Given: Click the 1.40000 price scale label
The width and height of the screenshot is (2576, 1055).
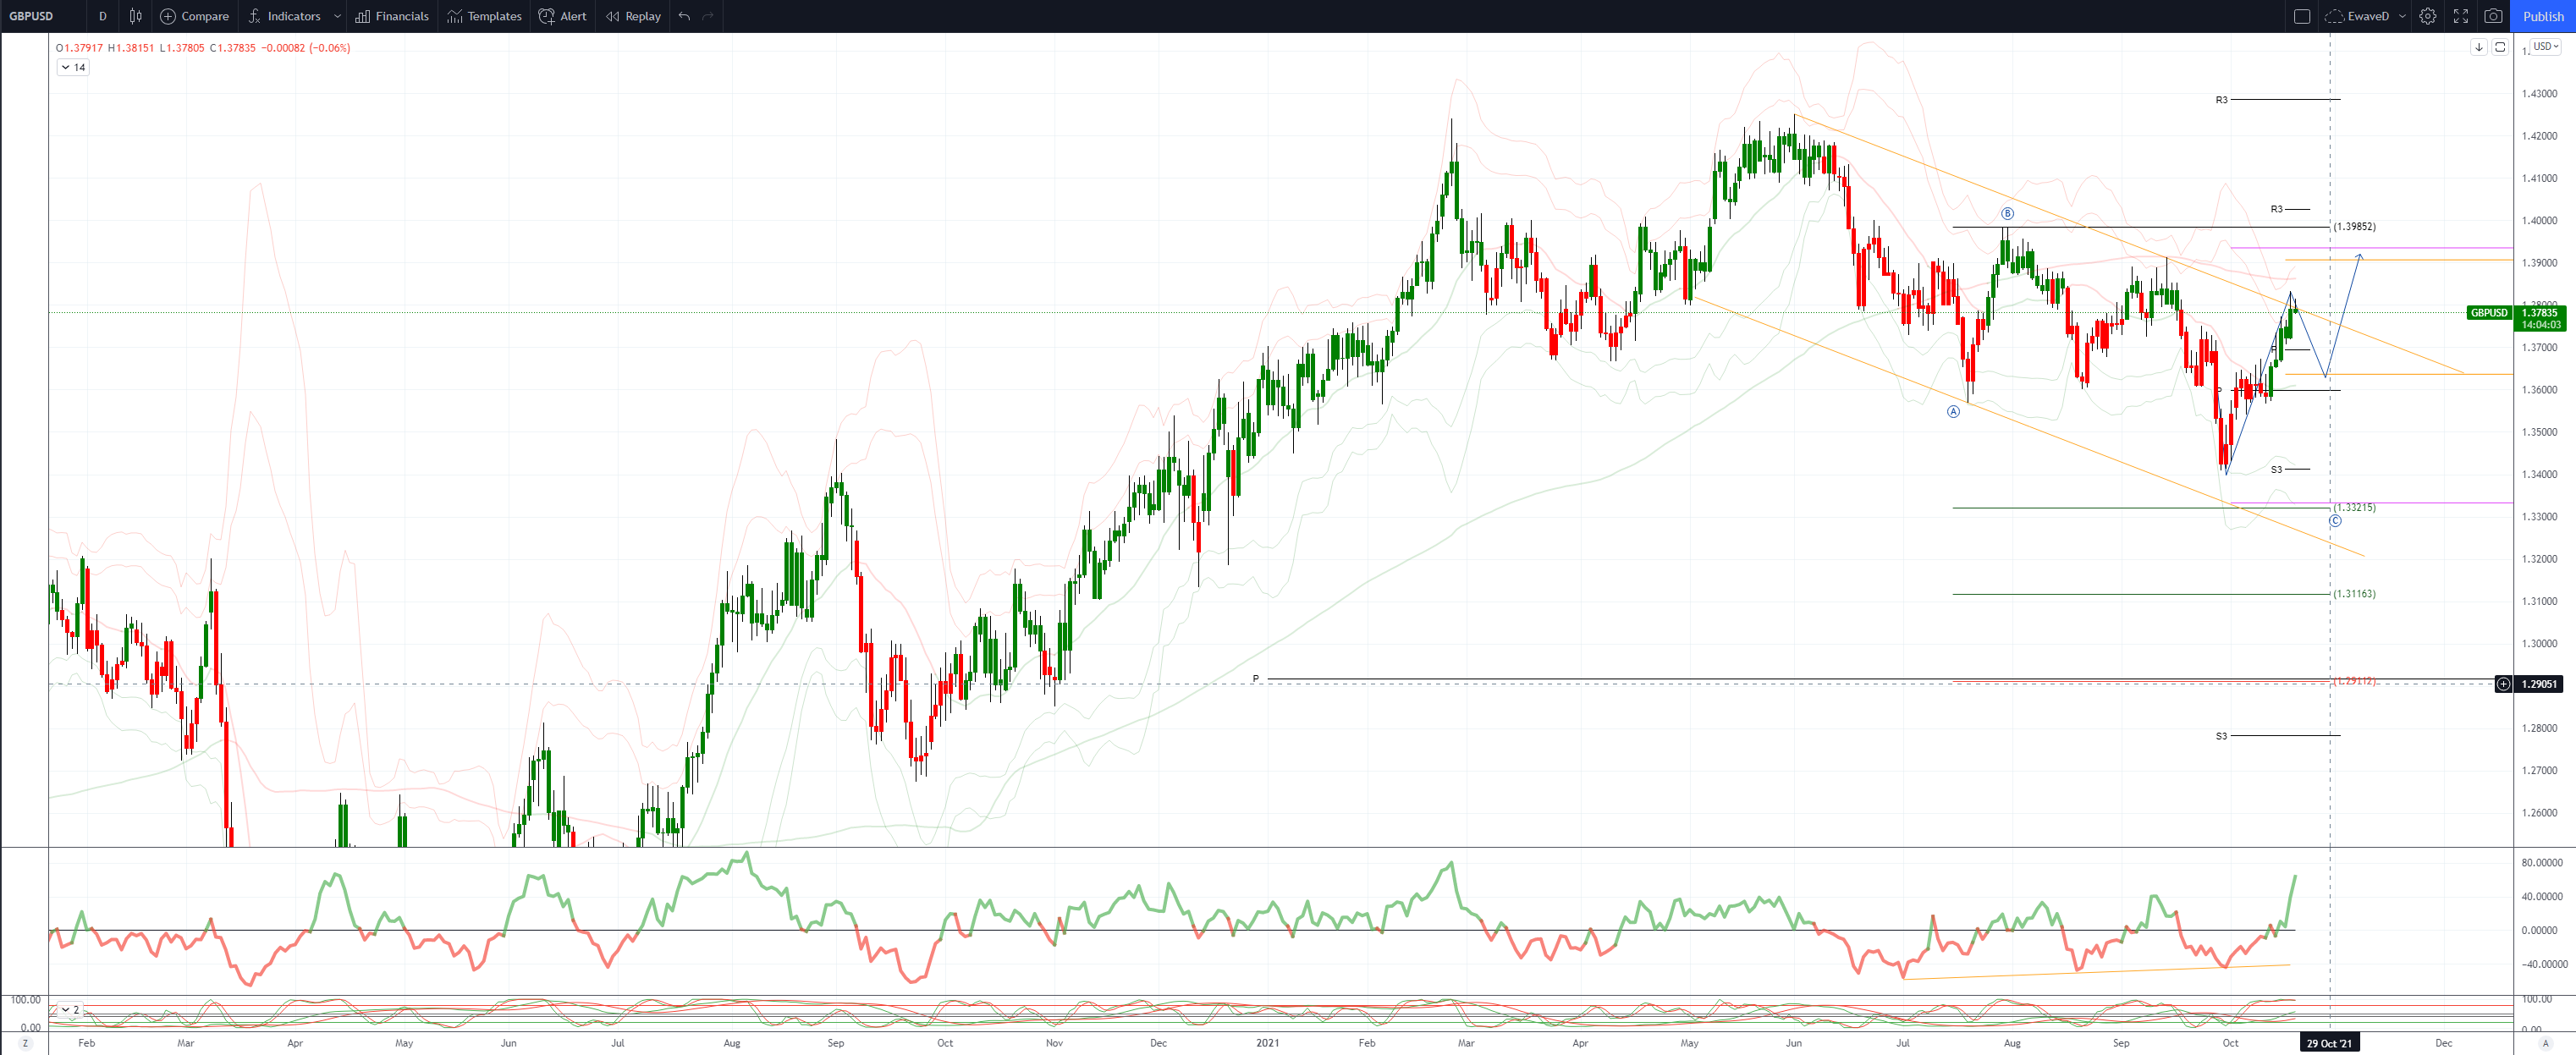Looking at the screenshot, I should pos(2539,220).
